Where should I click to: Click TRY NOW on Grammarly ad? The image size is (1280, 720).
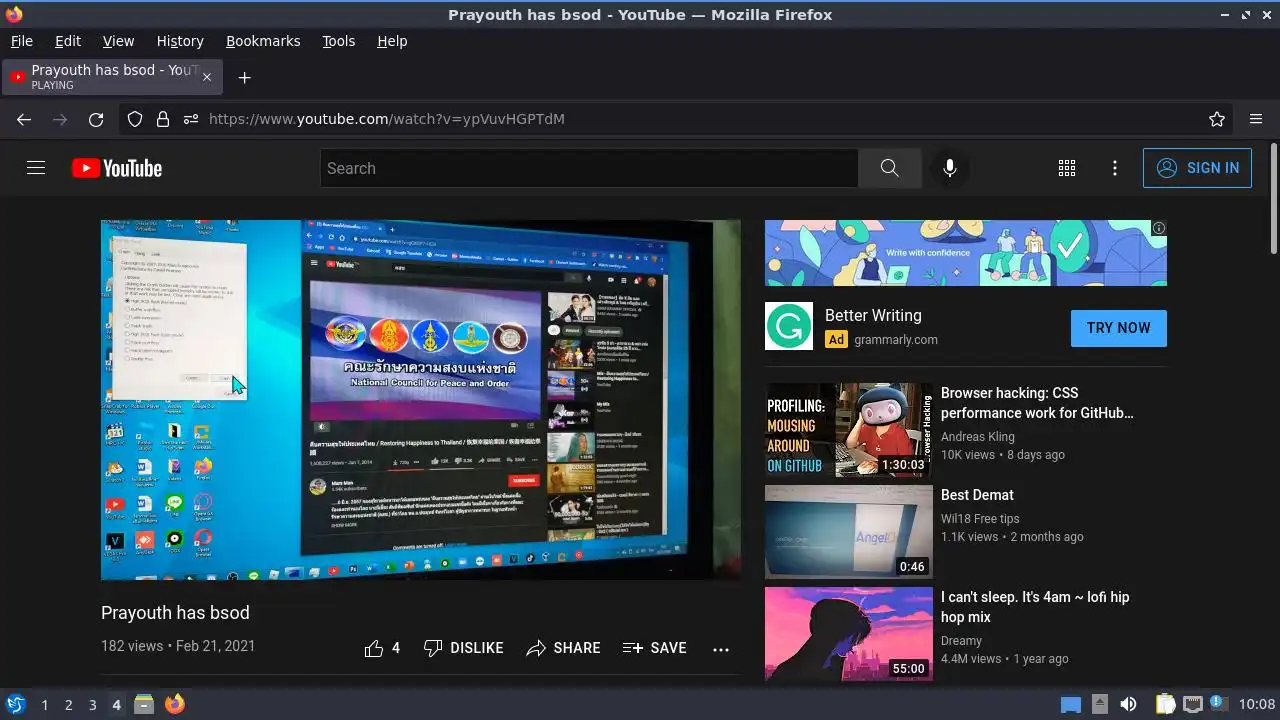(1118, 328)
